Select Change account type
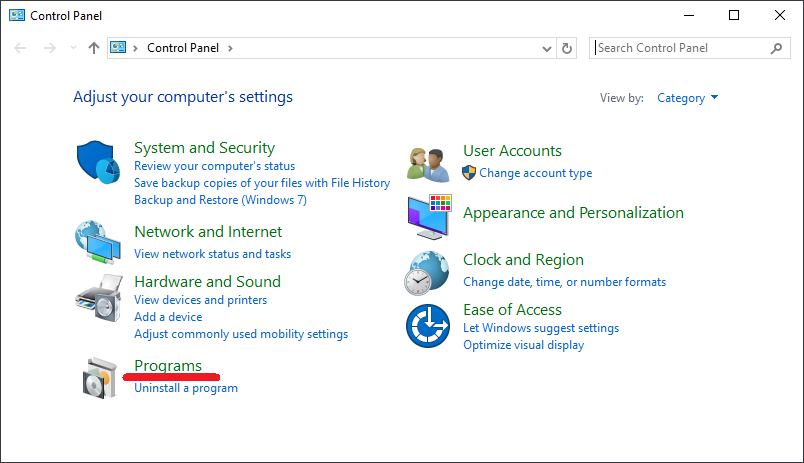Viewport: 804px width, 463px height. pos(536,173)
